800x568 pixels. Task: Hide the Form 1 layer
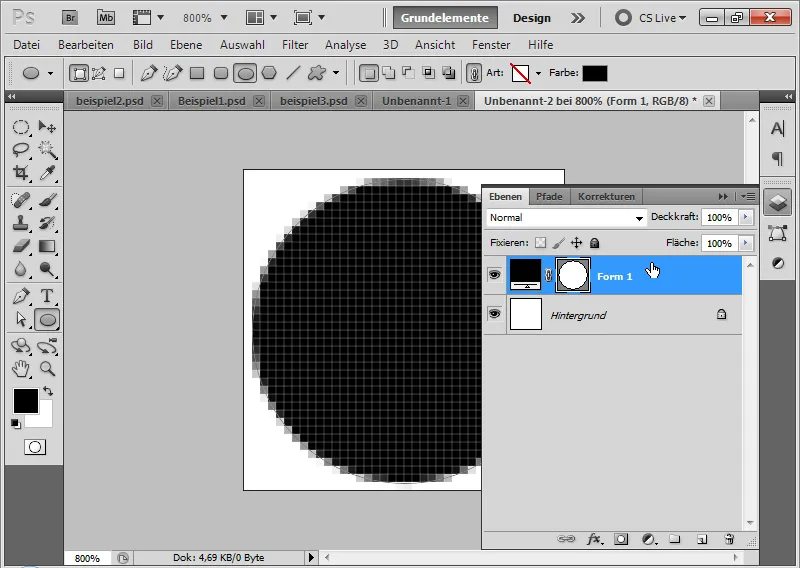(x=494, y=275)
